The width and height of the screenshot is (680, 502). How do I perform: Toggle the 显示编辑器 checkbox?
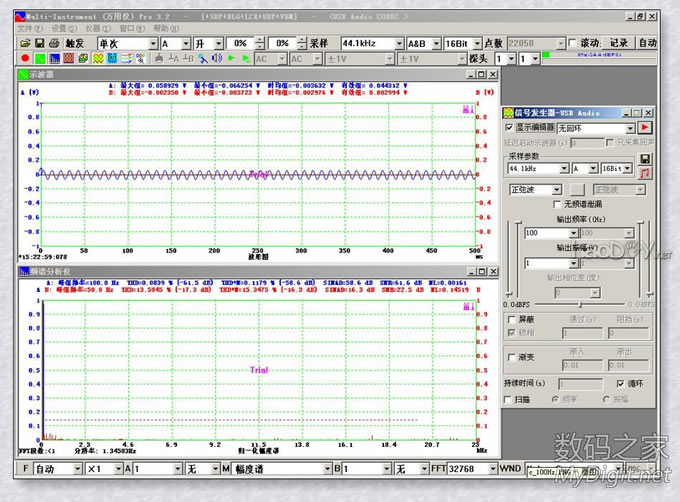509,129
